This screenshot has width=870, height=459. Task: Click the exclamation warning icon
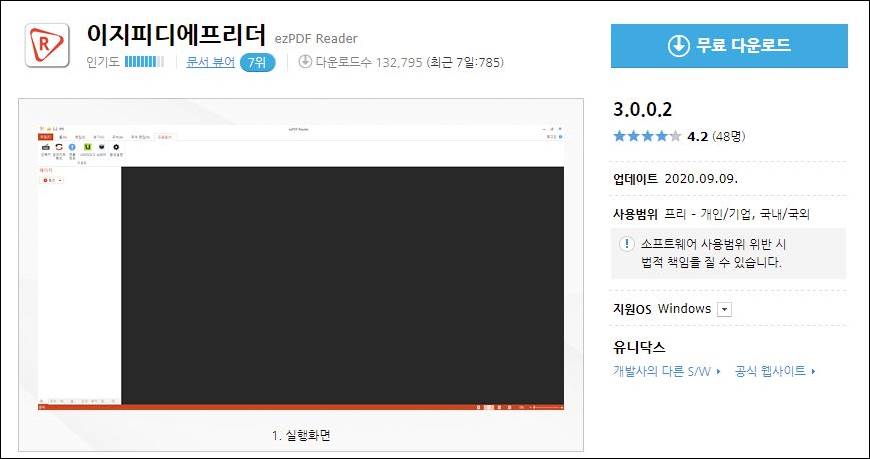626,244
